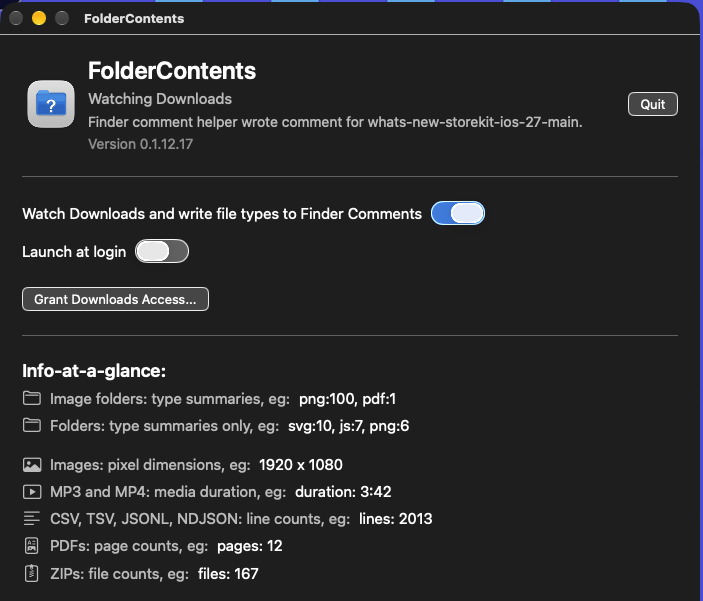Click the PDFs page counts document icon
The image size is (703, 601).
pos(31,546)
